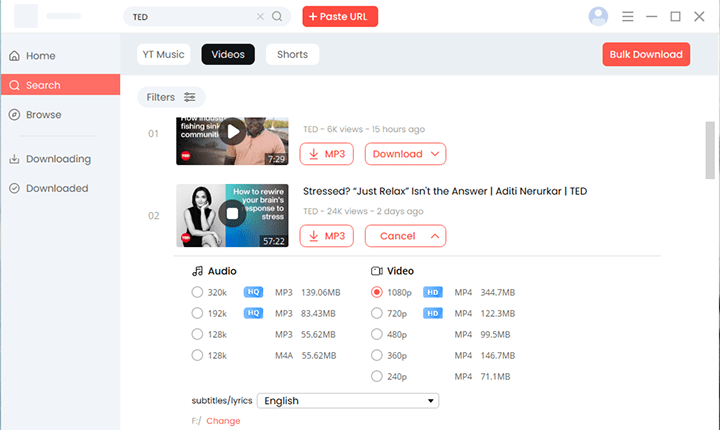Click the Bulk Download button

(646, 54)
